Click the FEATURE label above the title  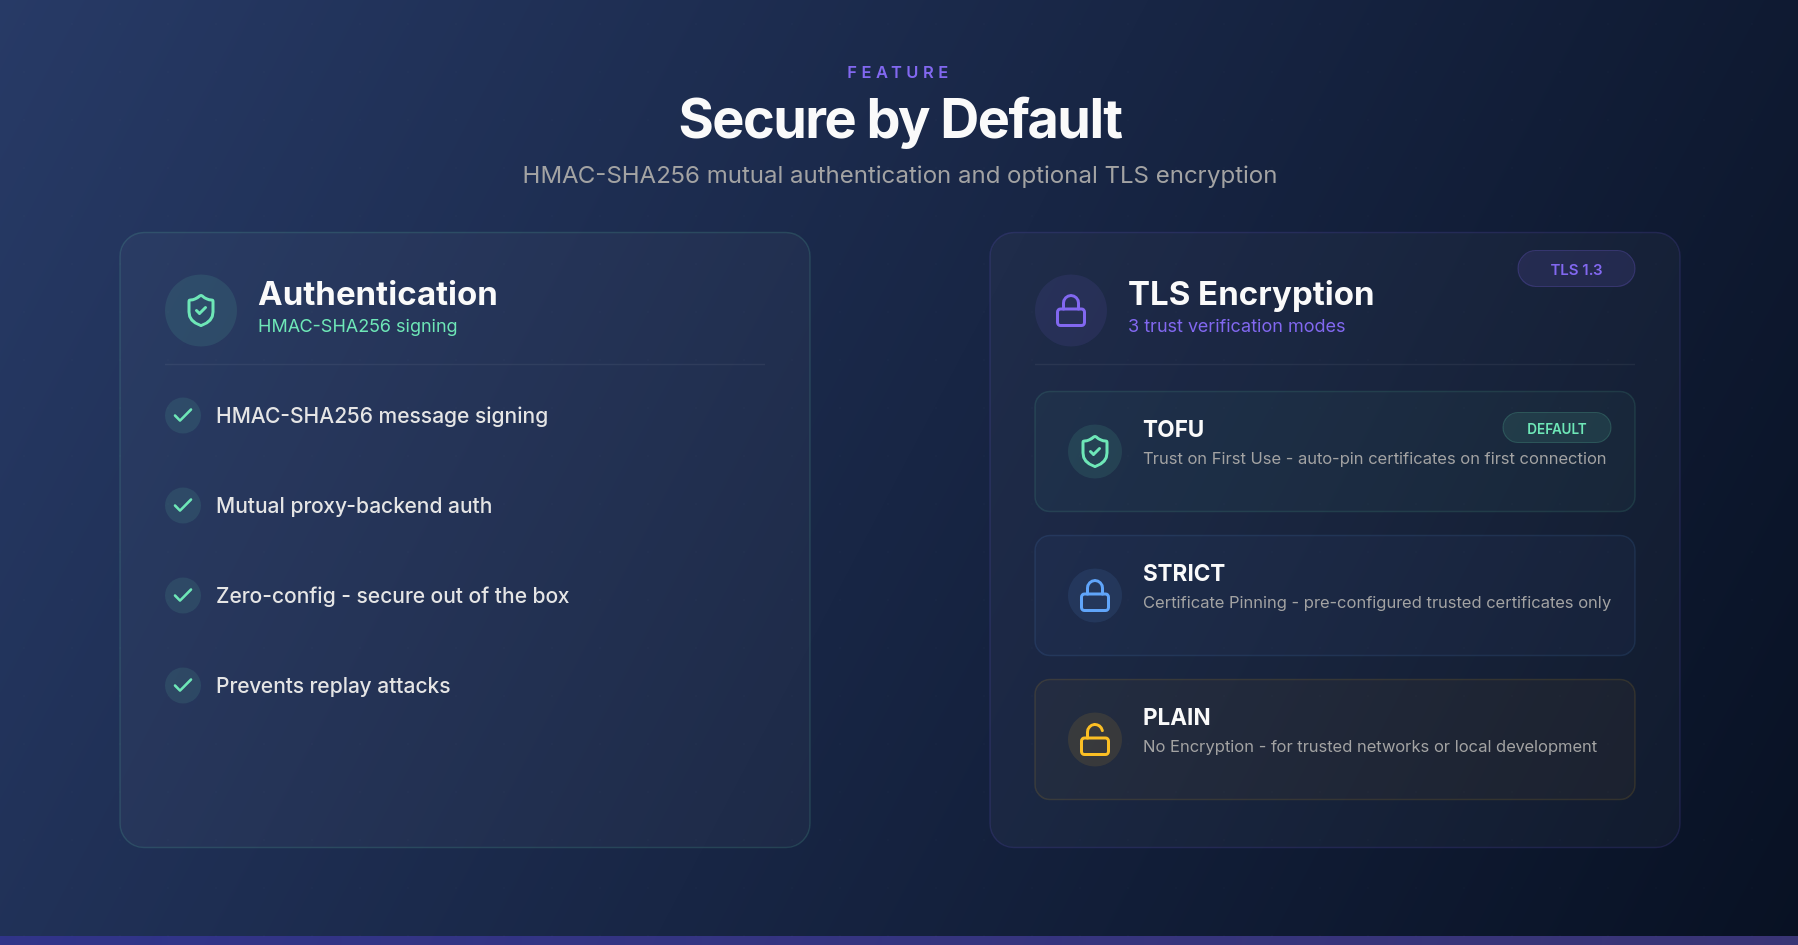pyautogui.click(x=899, y=72)
